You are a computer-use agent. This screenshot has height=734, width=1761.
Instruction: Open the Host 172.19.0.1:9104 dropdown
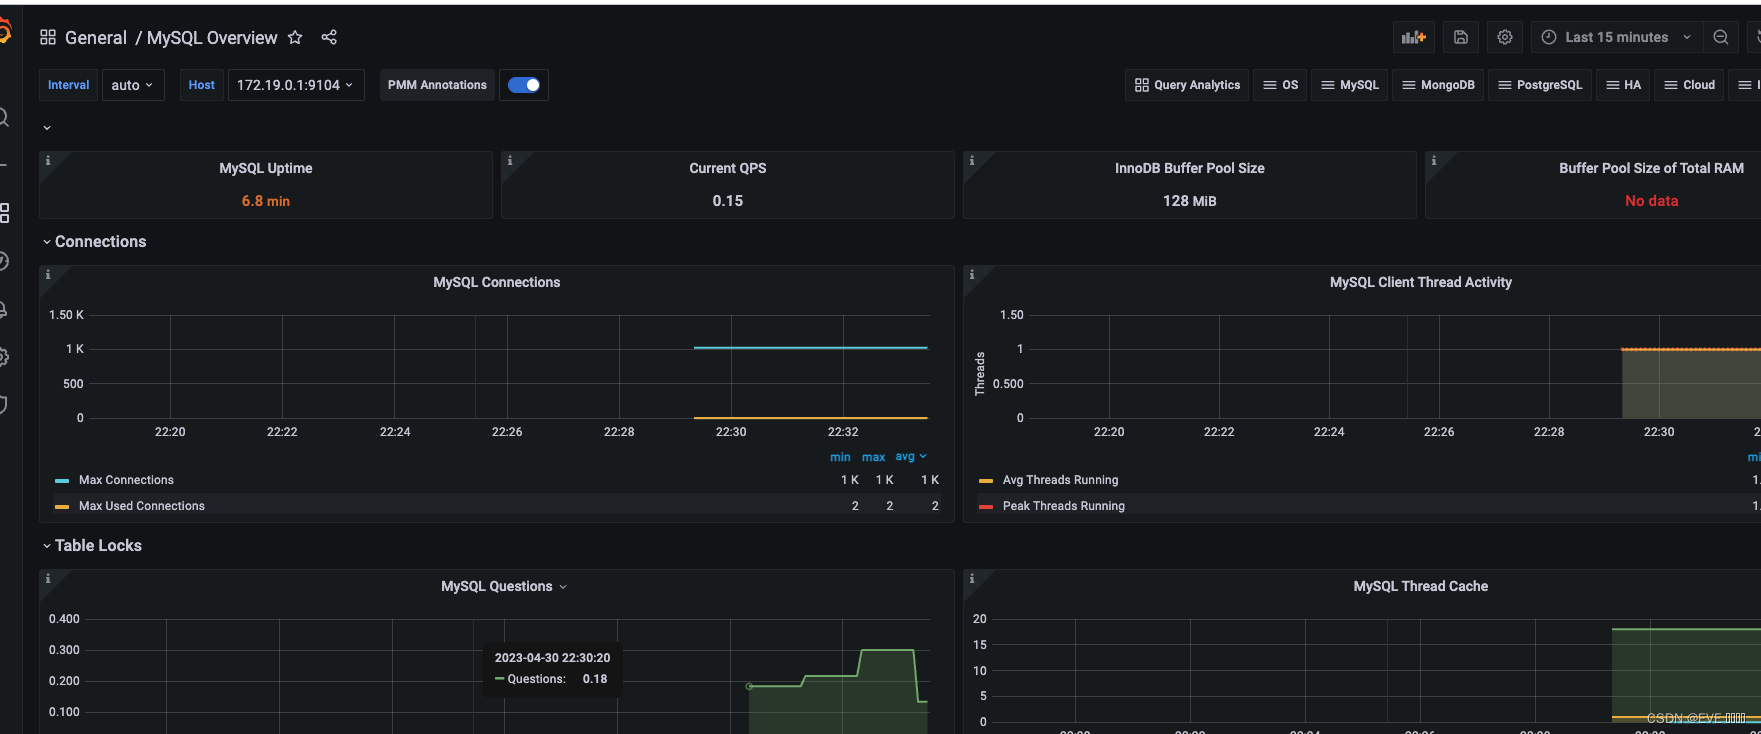tap(296, 85)
